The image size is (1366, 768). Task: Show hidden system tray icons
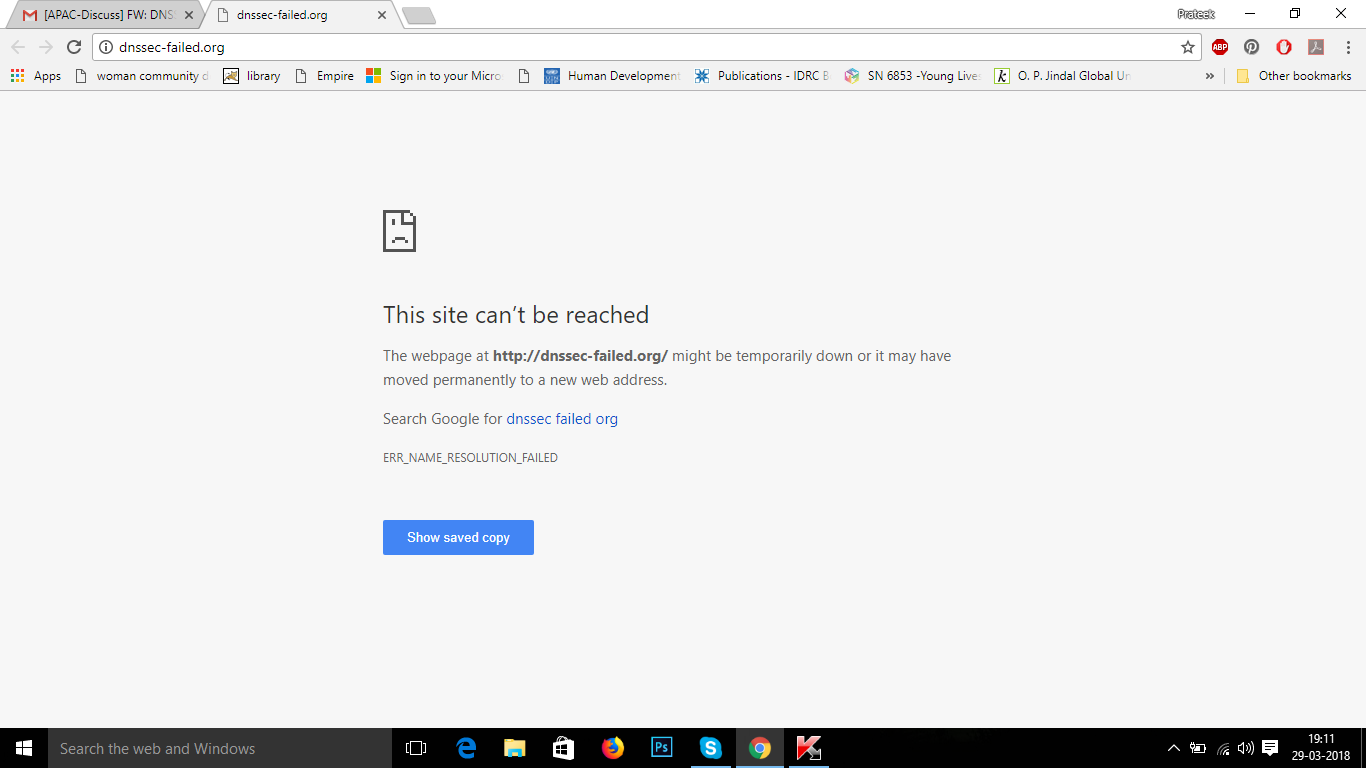point(1174,748)
